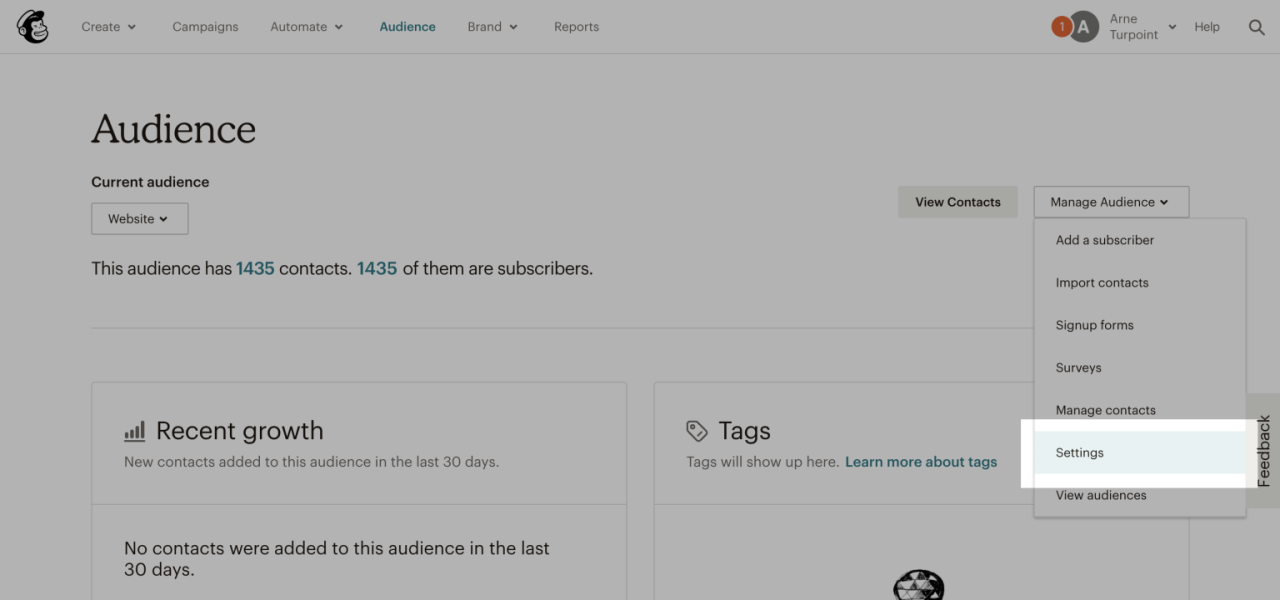Click 'No contacts were added' message
This screenshot has height=600, width=1280.
click(337, 559)
